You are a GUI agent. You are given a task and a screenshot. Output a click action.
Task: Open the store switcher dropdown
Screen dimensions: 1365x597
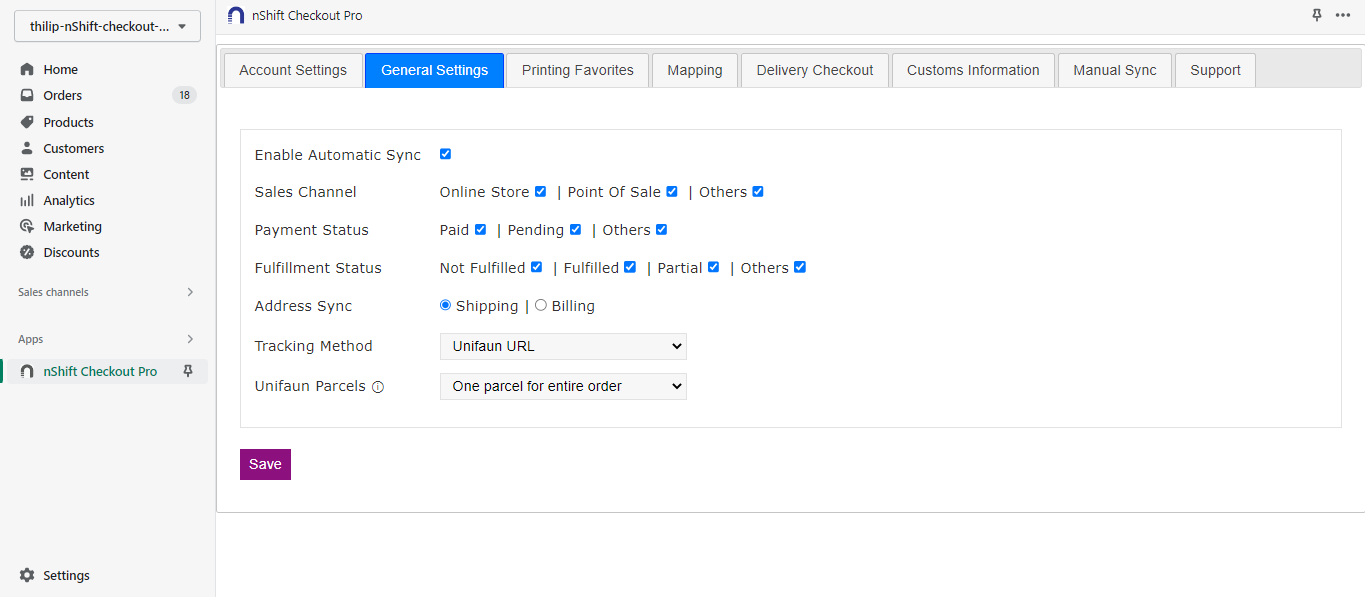click(107, 27)
